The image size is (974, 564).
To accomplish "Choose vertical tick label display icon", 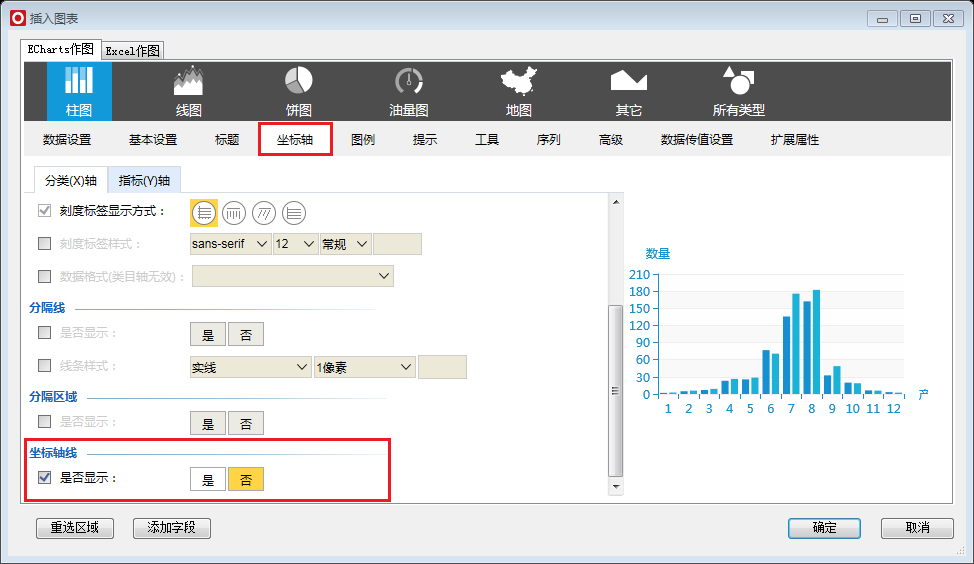I will coord(234,213).
